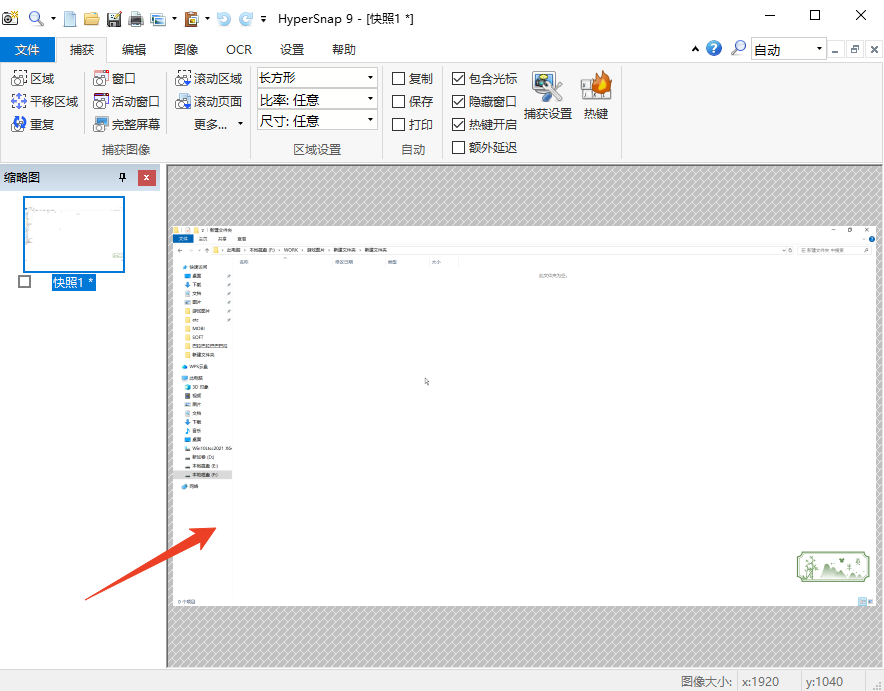Enable the 额外延迟 extra delay checkbox

point(459,148)
